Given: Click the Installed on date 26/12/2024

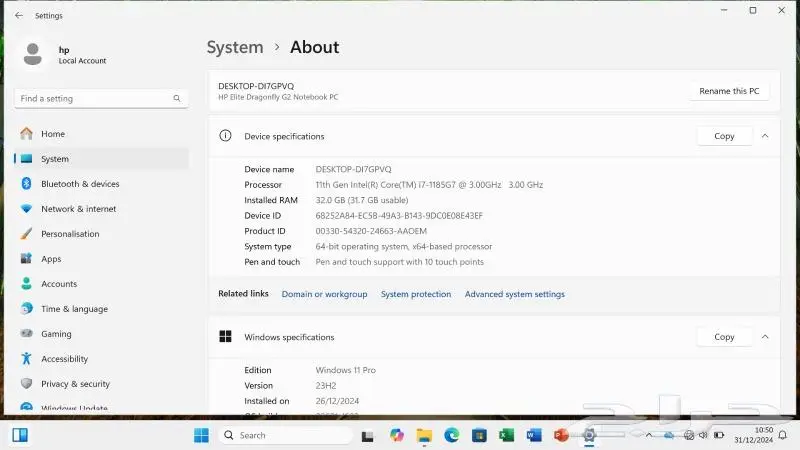Looking at the screenshot, I should [337, 401].
